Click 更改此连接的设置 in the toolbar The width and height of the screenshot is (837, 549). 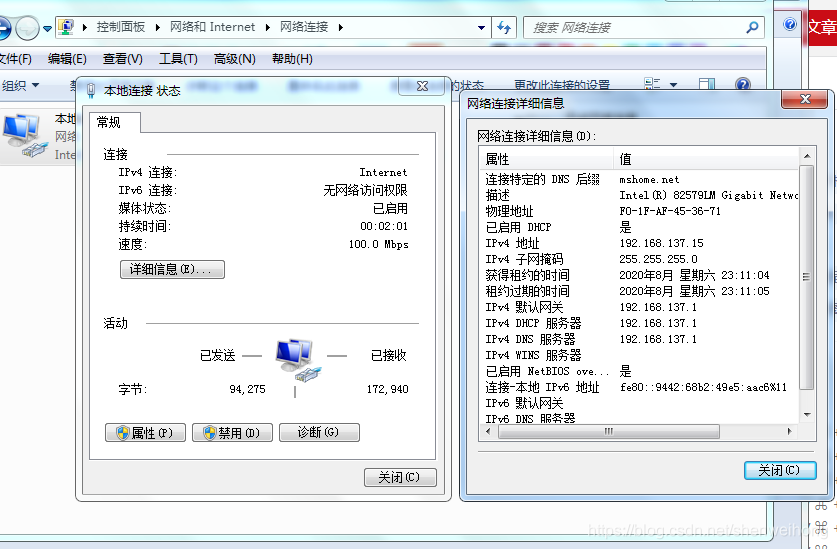pos(562,85)
